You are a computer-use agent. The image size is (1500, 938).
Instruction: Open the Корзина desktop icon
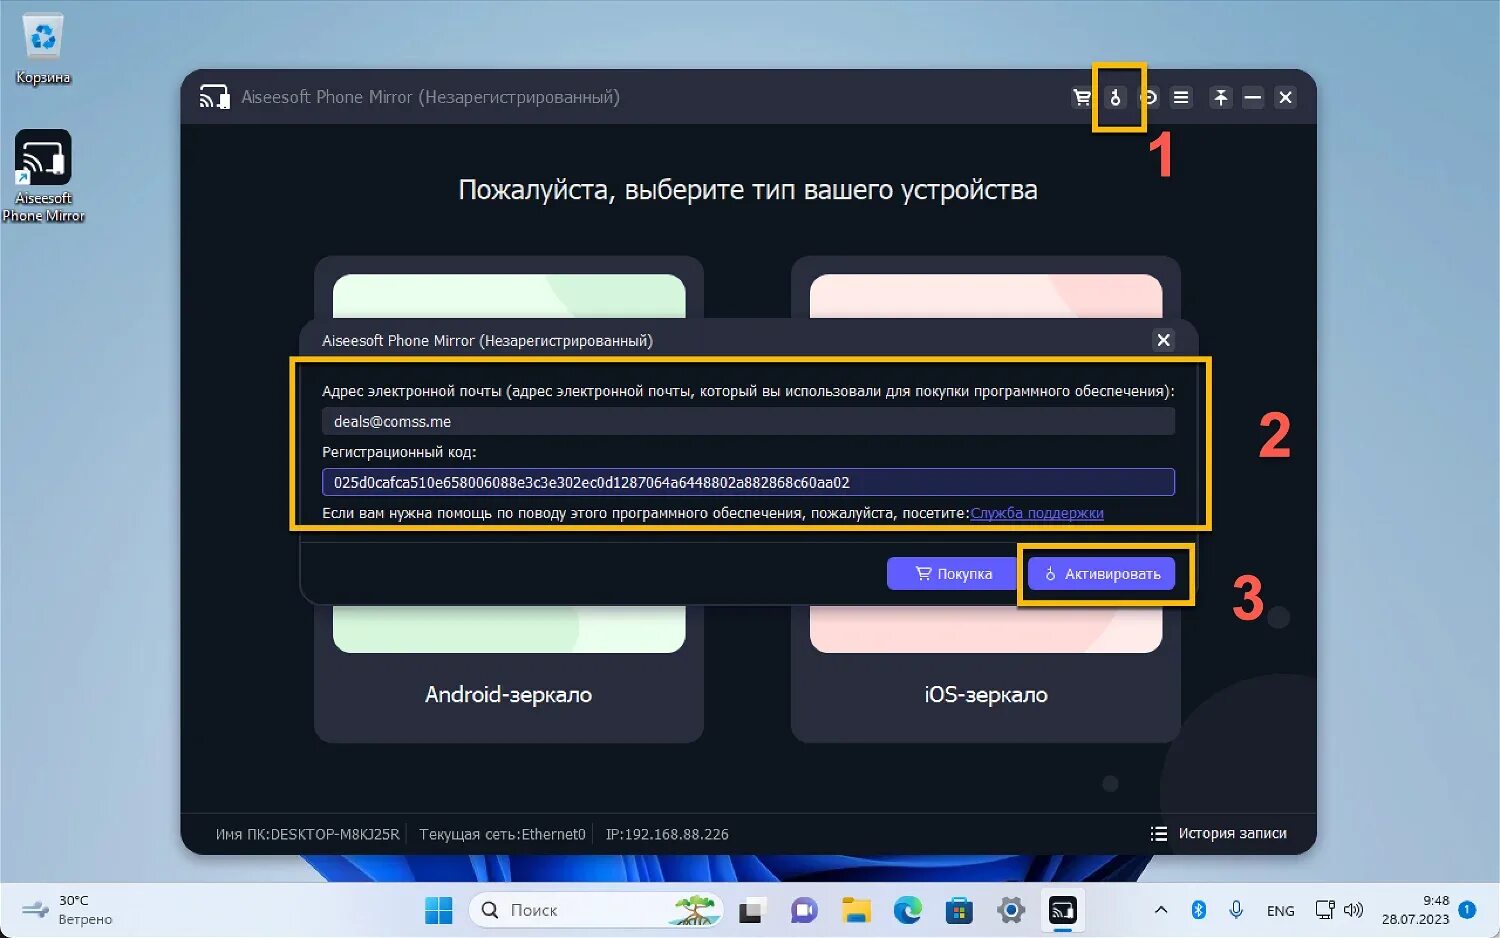click(x=43, y=49)
